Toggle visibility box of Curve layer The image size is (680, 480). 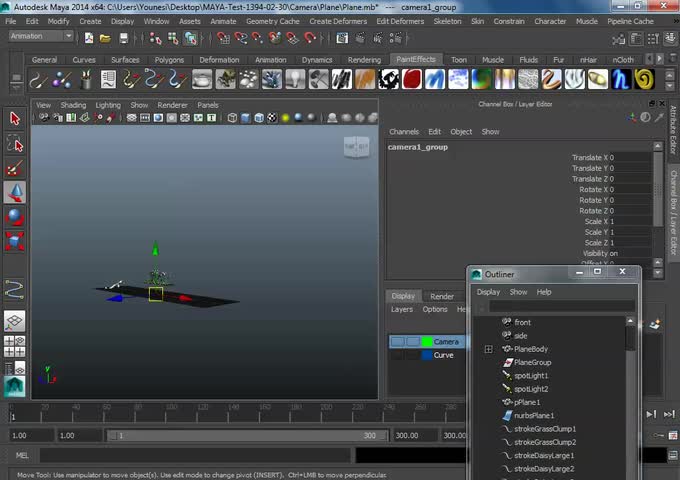pyautogui.click(x=397, y=355)
